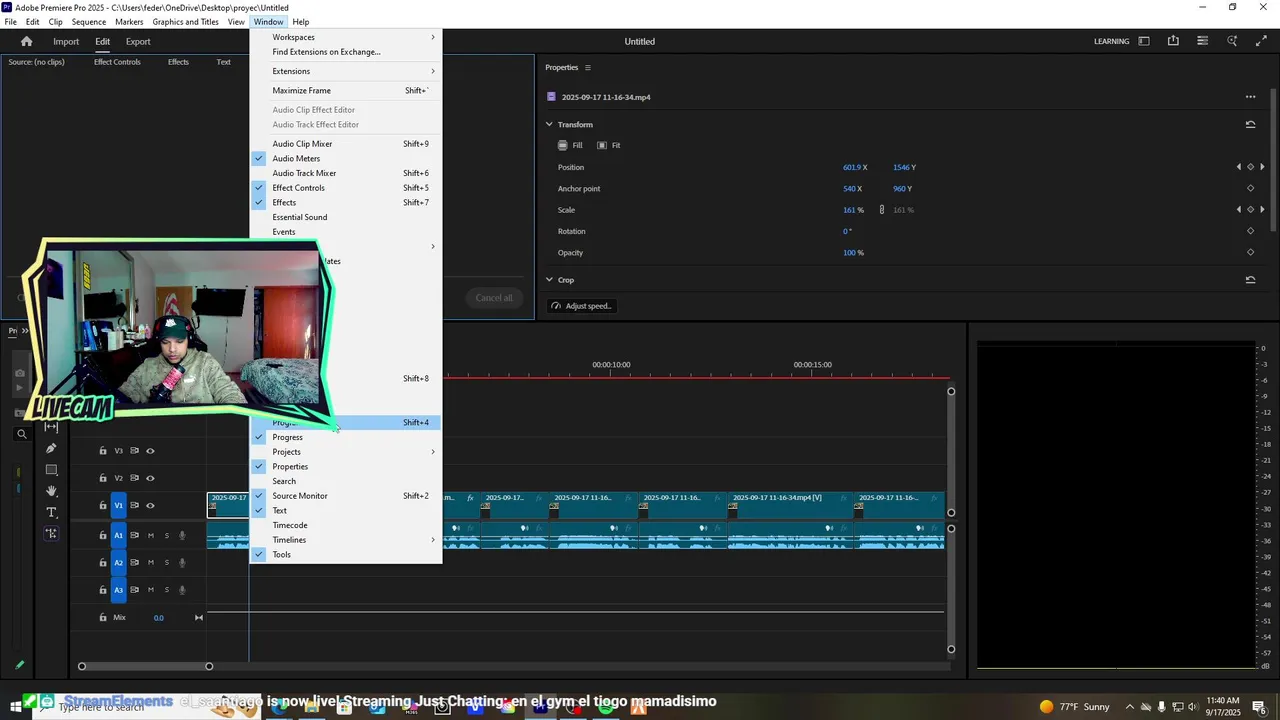Add an Anchor point keyframe
The width and height of the screenshot is (1280, 720).
click(x=1250, y=189)
